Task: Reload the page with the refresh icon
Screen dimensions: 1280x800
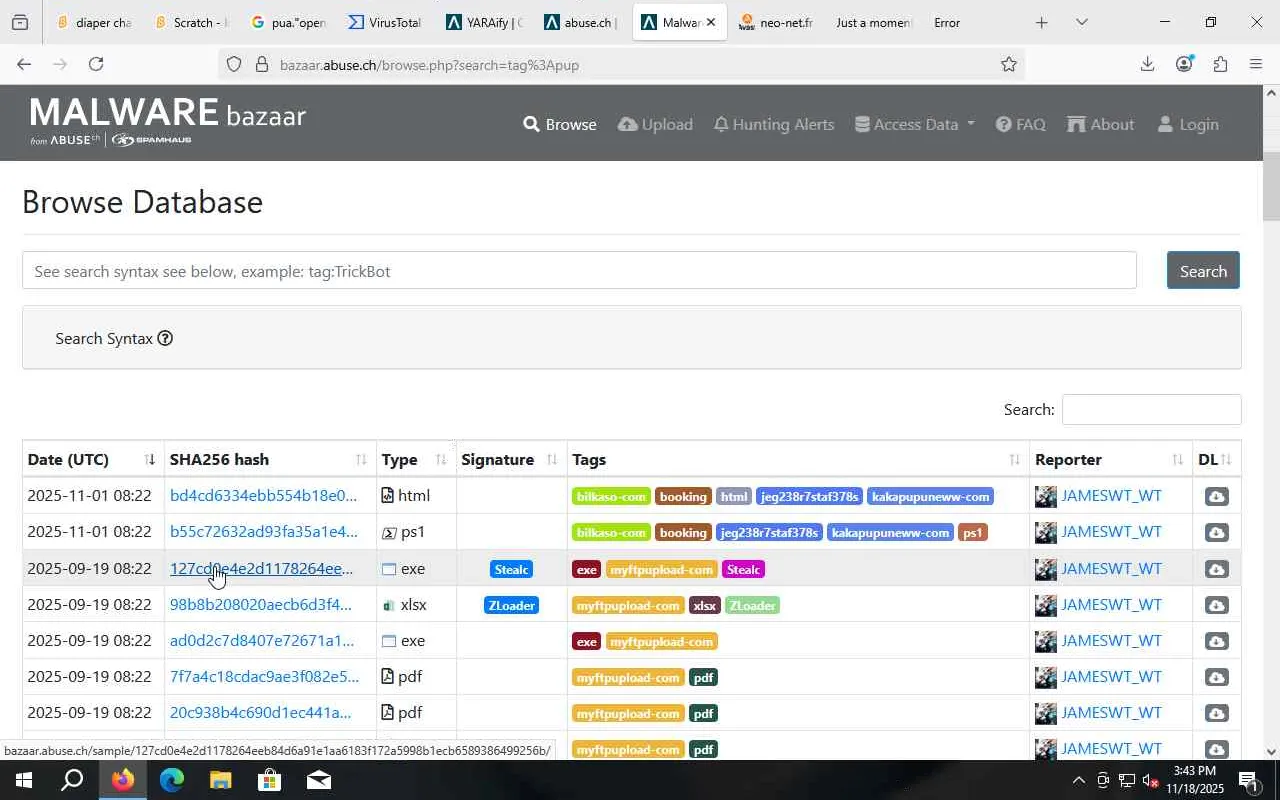Action: point(96,64)
